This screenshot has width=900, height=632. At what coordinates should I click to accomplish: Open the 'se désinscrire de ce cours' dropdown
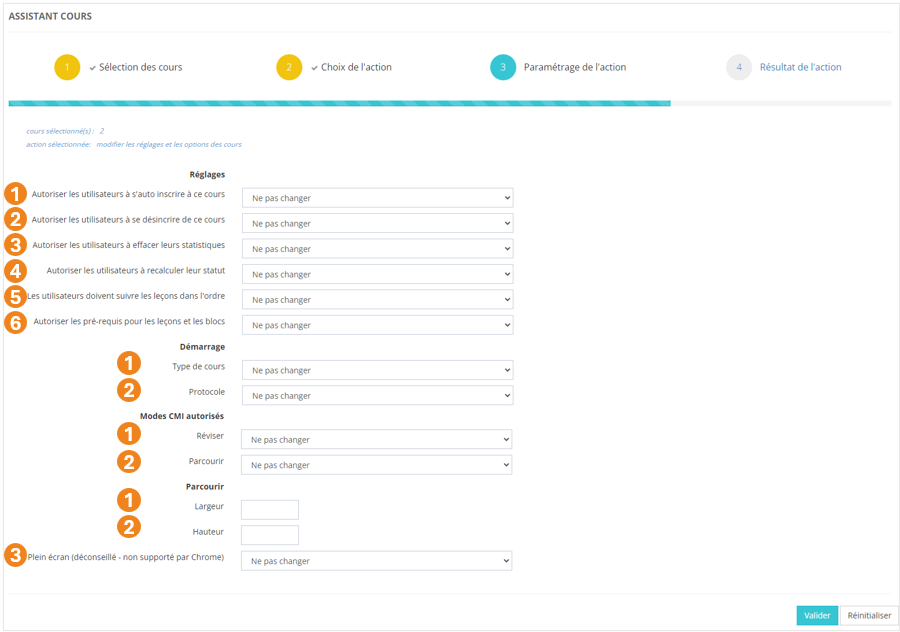377,223
